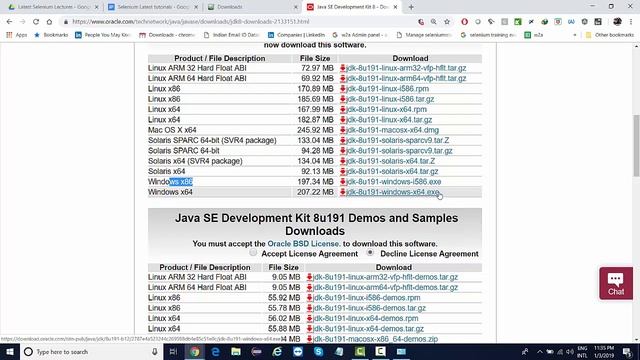Open Oracle BSD License link
The height and width of the screenshot is (360, 640).
[x=304, y=244]
